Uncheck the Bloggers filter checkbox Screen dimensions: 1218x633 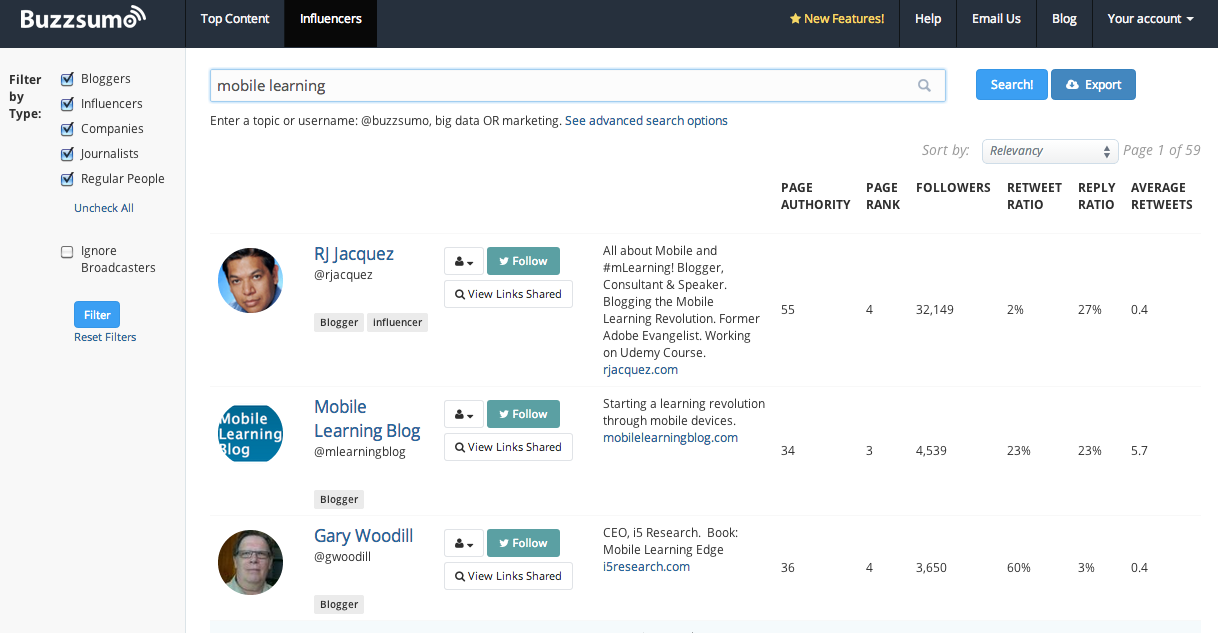tap(68, 79)
